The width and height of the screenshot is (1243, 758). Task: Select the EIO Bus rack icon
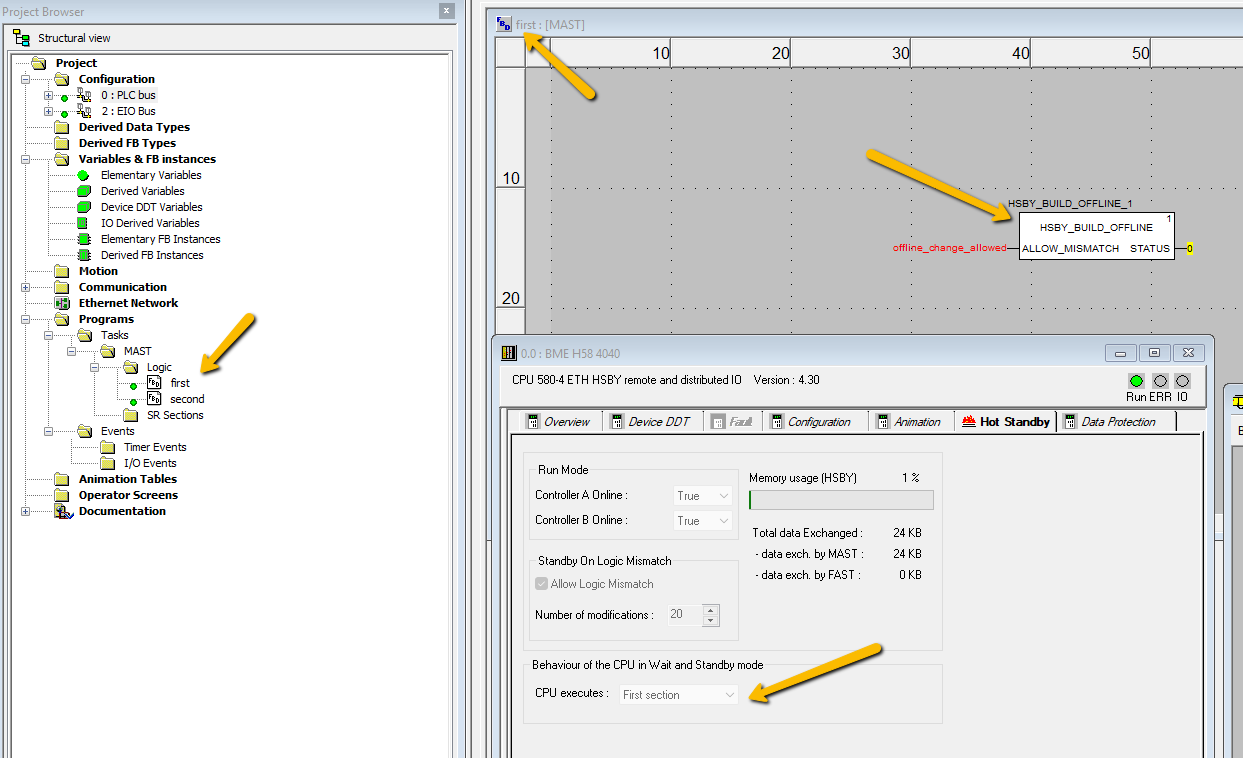(84, 111)
